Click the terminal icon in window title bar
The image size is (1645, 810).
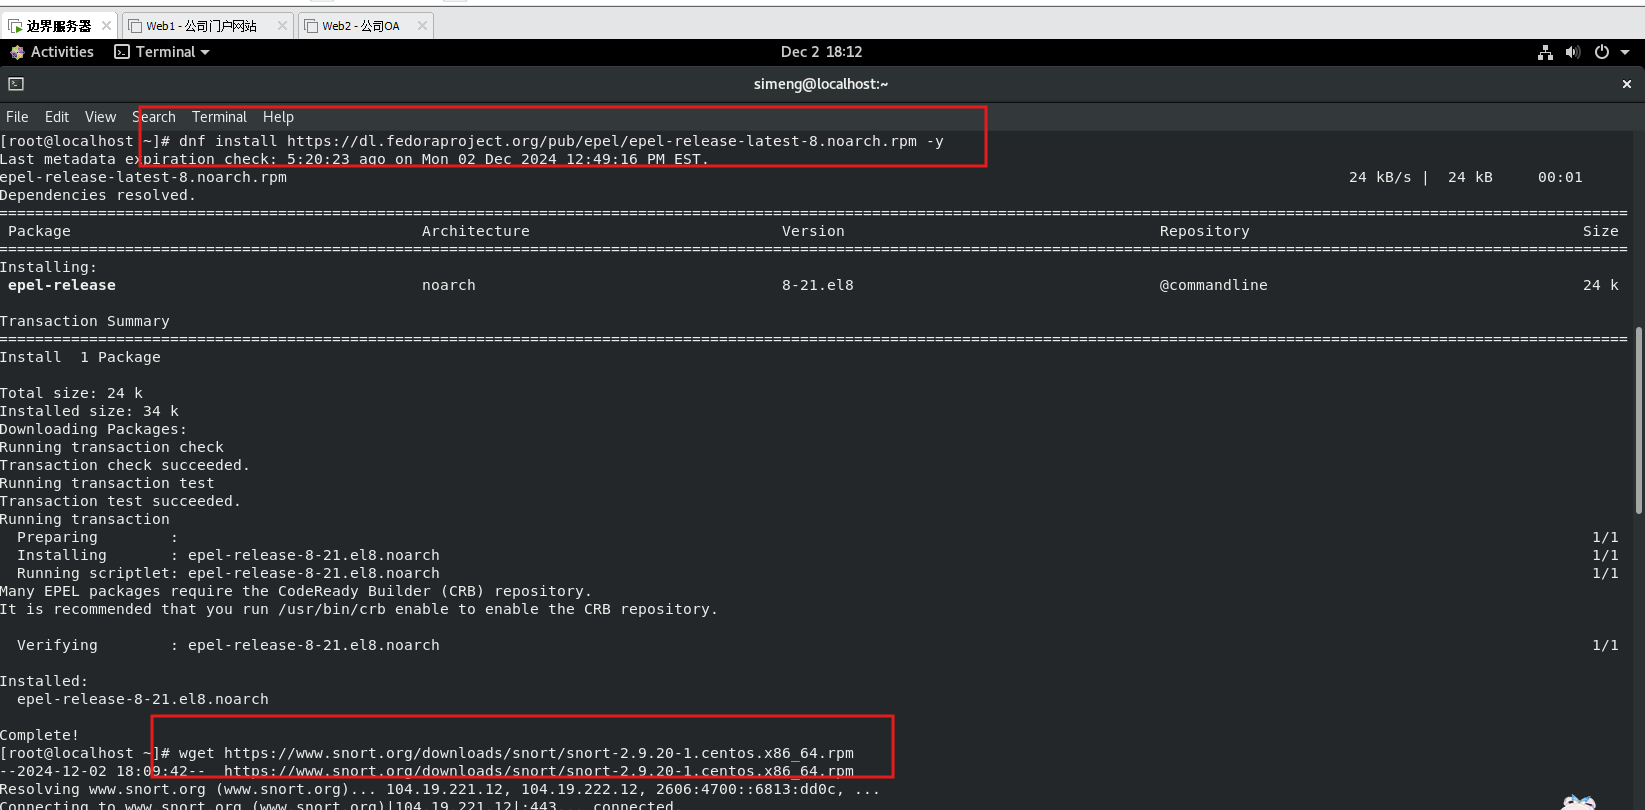coord(16,84)
